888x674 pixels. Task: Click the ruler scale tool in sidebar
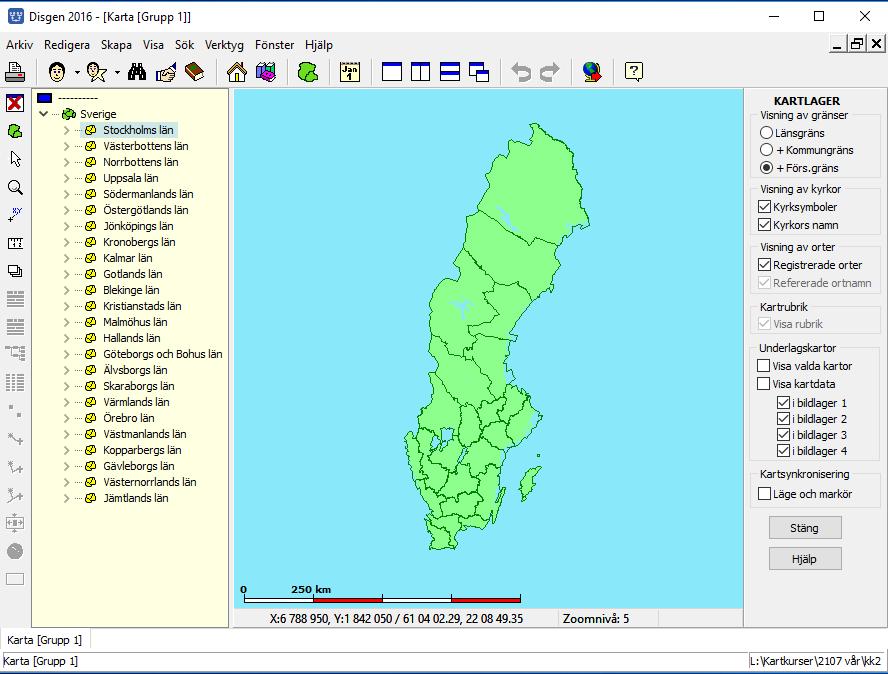[x=15, y=243]
